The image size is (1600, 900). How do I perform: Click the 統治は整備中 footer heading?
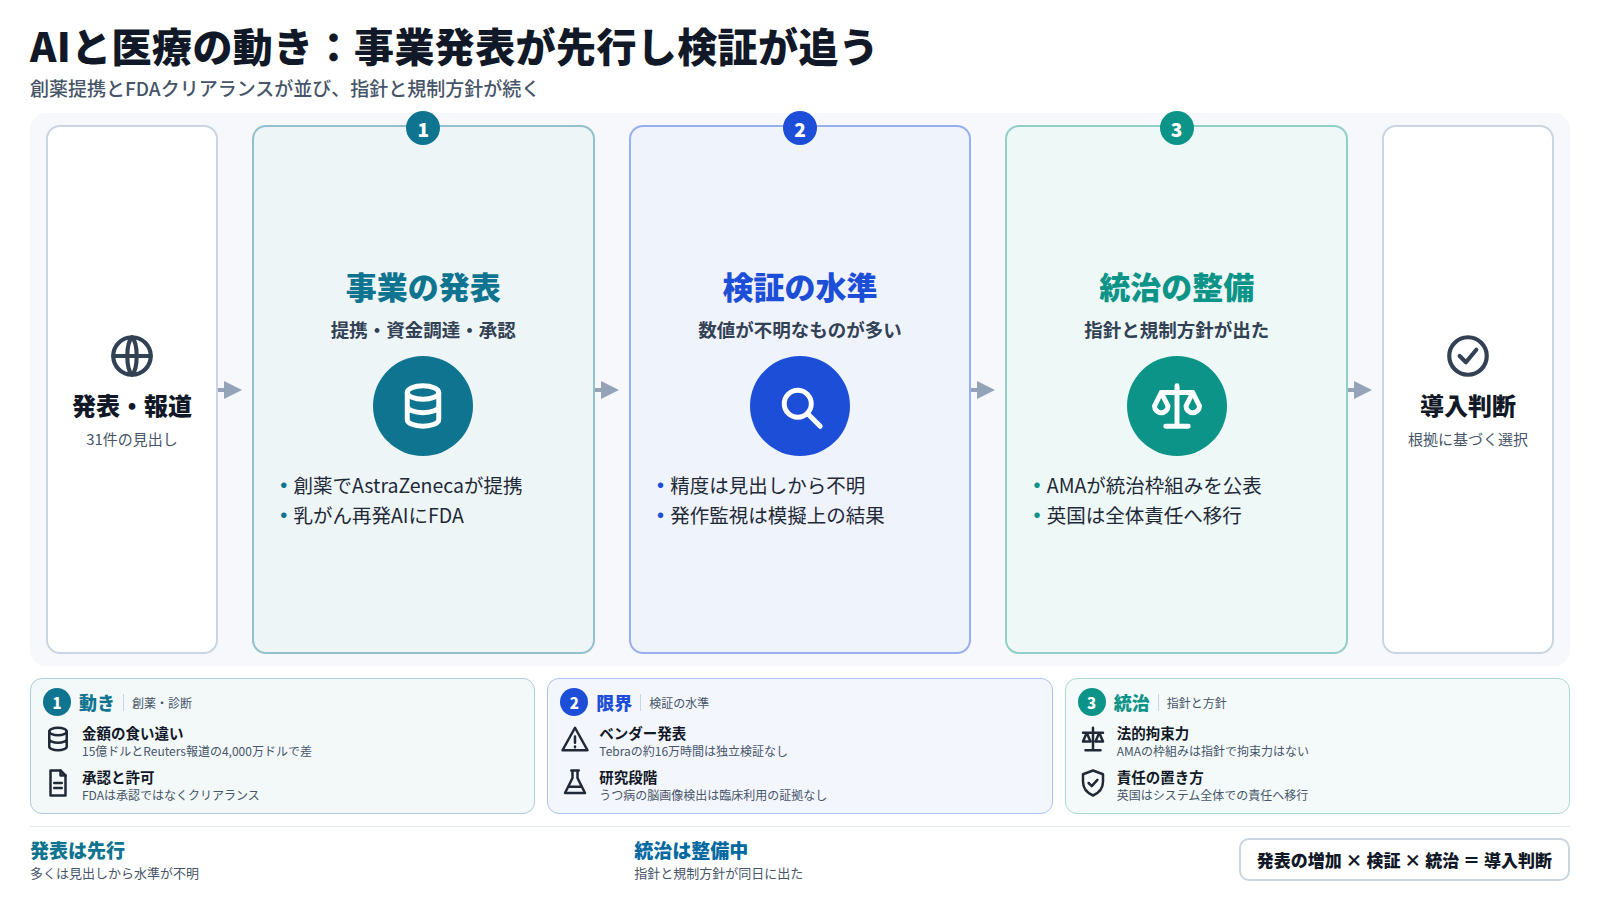691,851
